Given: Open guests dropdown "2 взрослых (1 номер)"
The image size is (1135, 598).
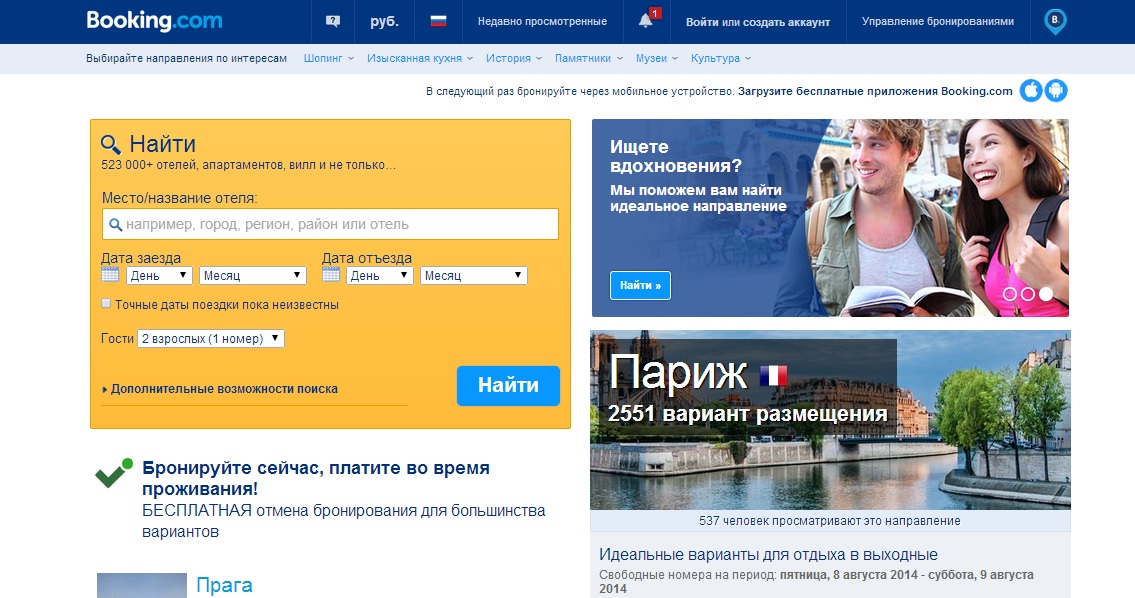Looking at the screenshot, I should point(211,338).
